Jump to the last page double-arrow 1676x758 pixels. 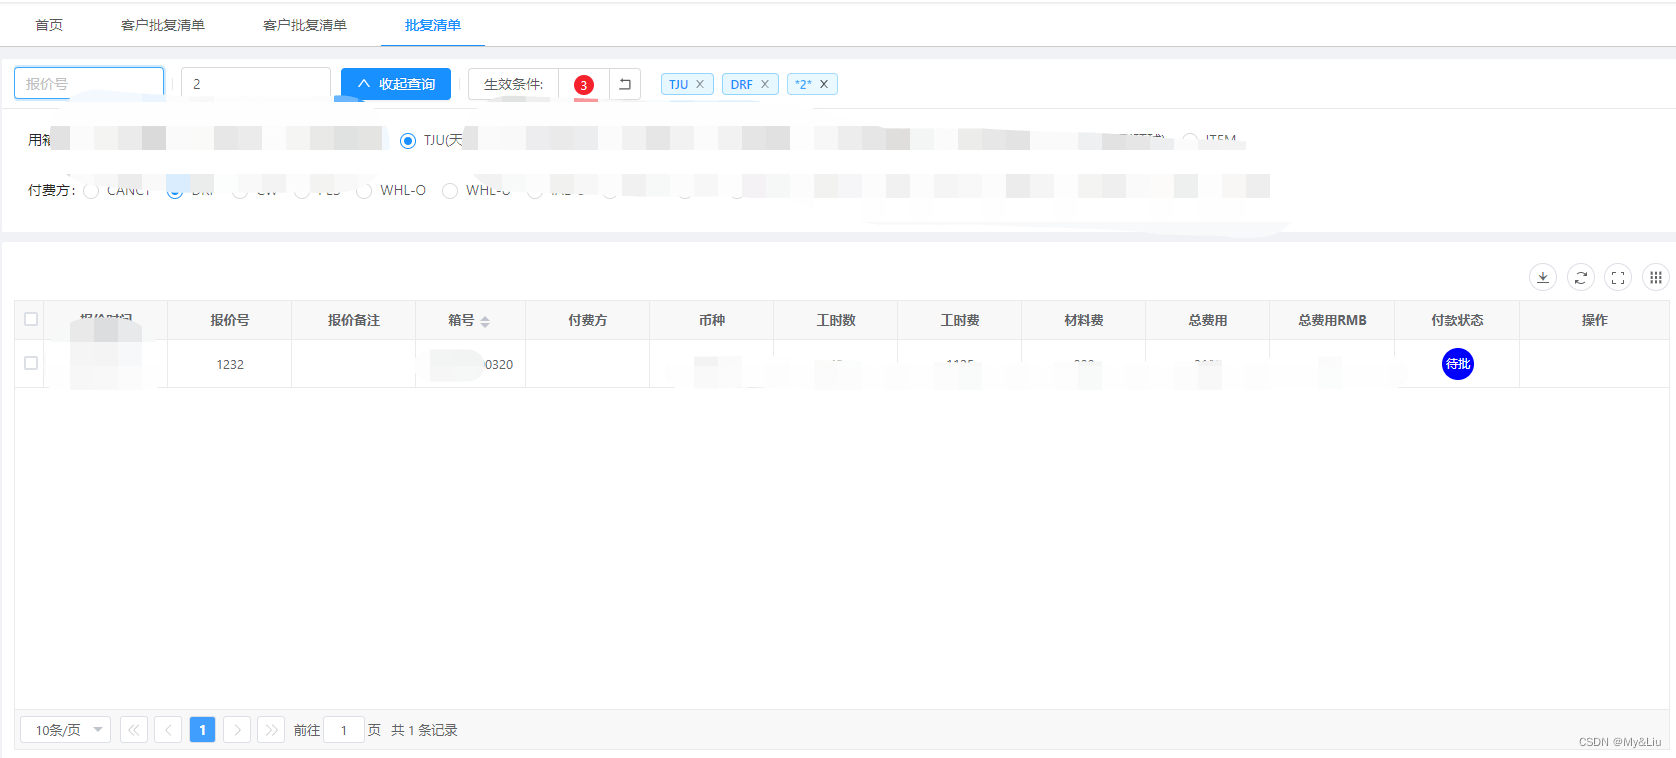point(271,730)
